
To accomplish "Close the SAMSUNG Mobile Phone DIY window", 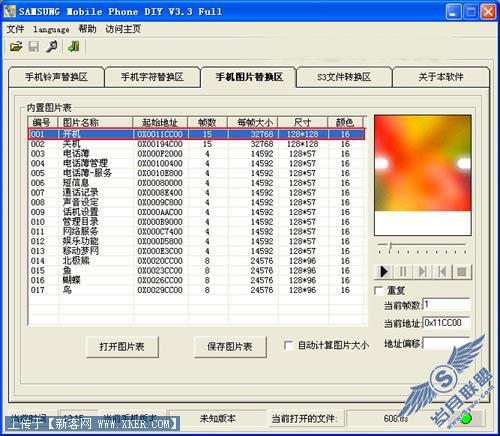I will coord(488,12).
